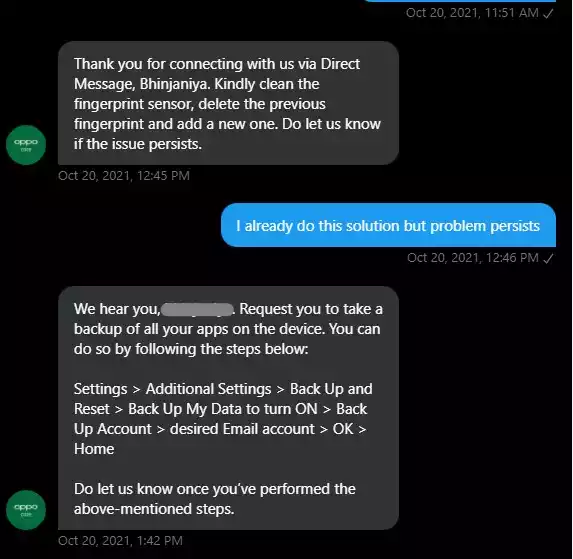
Task: Click the 1:42 PM message timestamp
Action: tap(120, 541)
